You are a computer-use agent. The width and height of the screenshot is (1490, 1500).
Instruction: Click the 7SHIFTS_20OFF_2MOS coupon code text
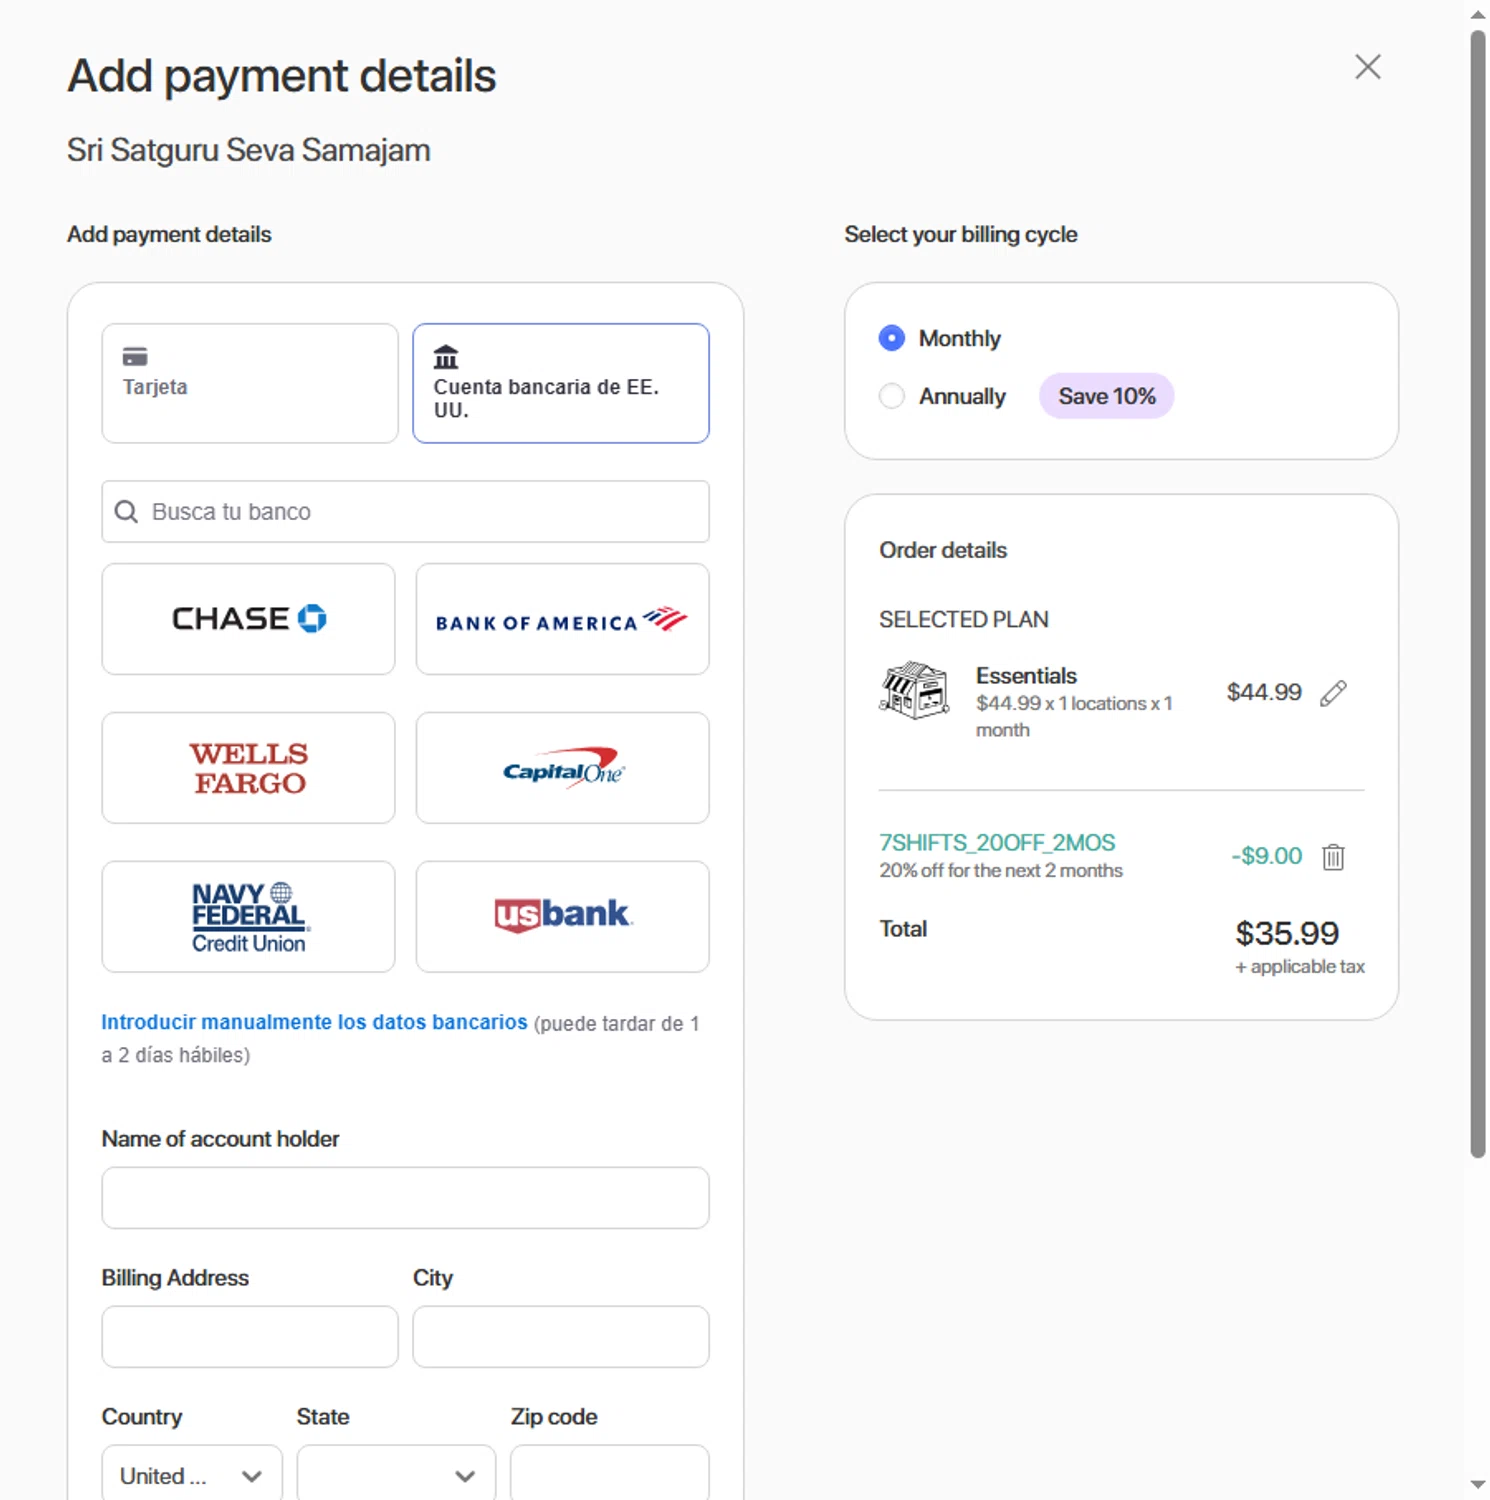click(x=997, y=843)
